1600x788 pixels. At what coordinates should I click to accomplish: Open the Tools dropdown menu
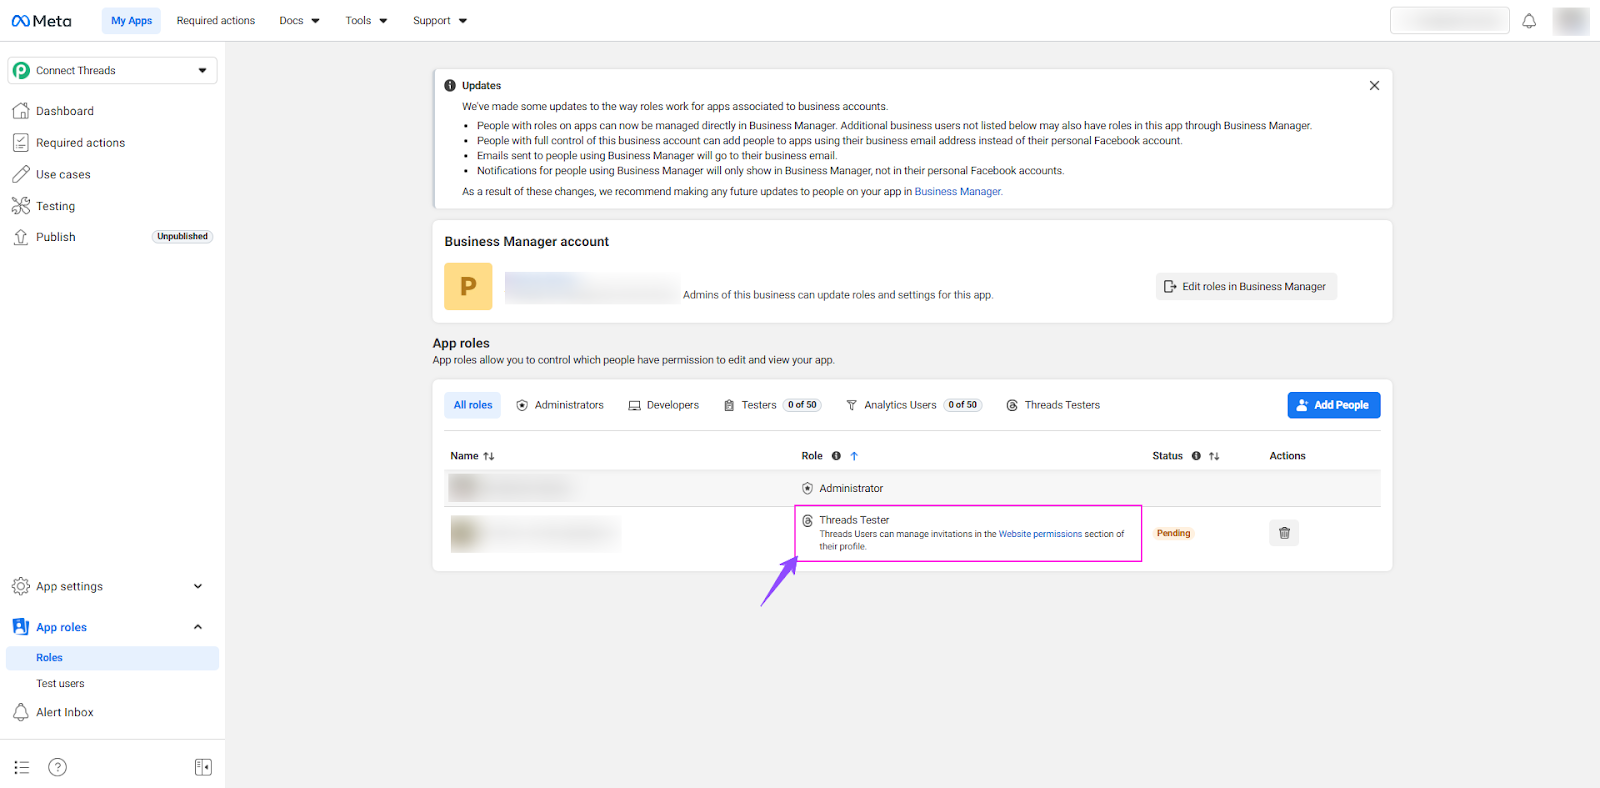(366, 21)
